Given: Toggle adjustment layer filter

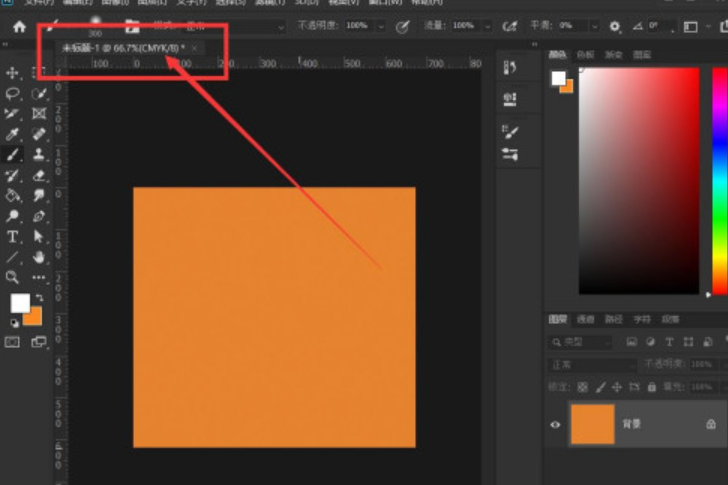Looking at the screenshot, I should click(650, 342).
